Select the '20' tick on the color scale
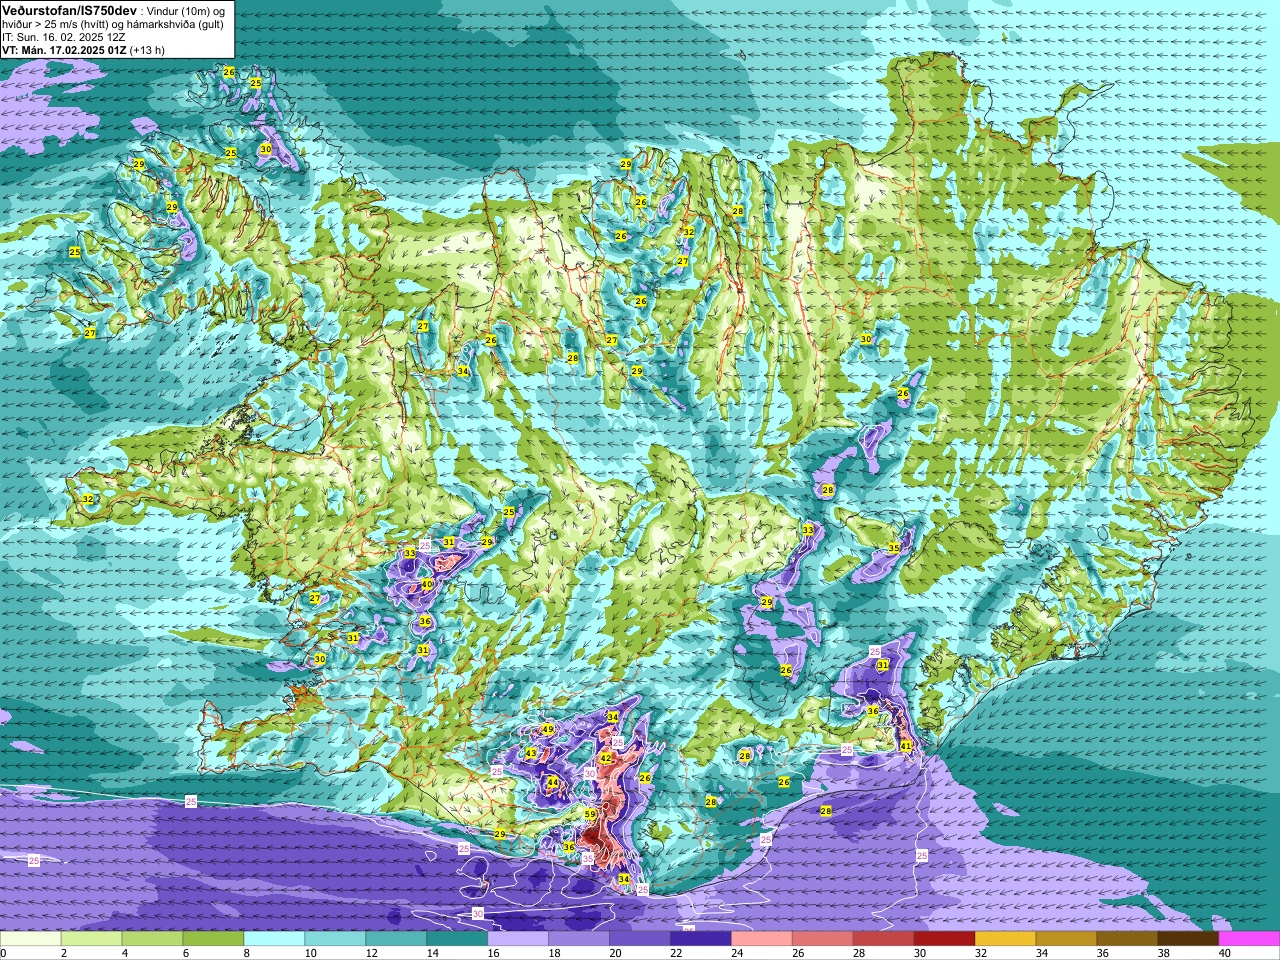Viewport: 1280px width, 960px height. [615, 953]
